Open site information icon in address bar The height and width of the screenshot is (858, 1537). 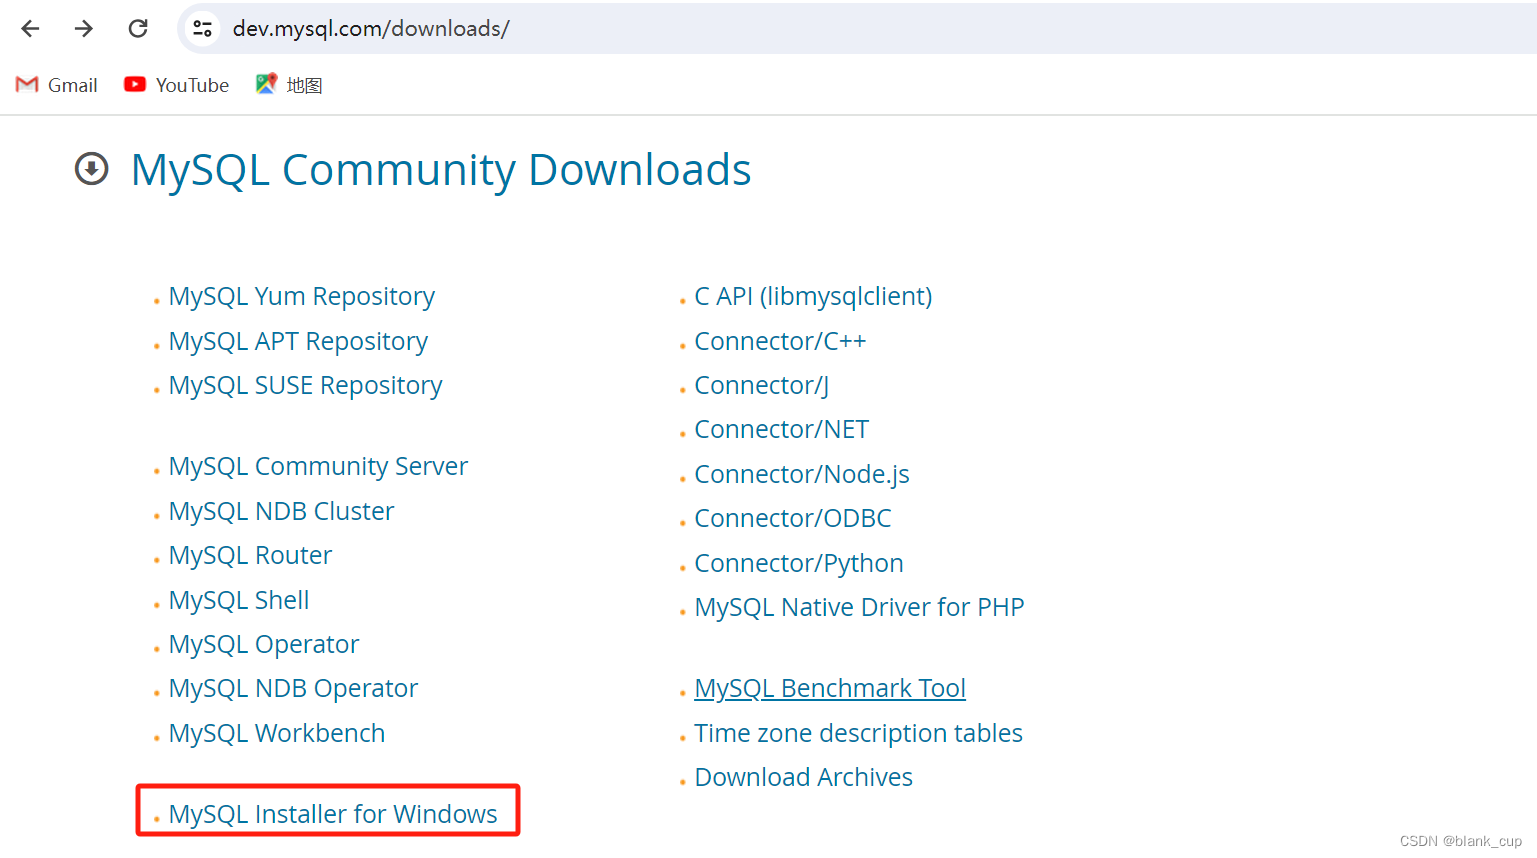[202, 28]
